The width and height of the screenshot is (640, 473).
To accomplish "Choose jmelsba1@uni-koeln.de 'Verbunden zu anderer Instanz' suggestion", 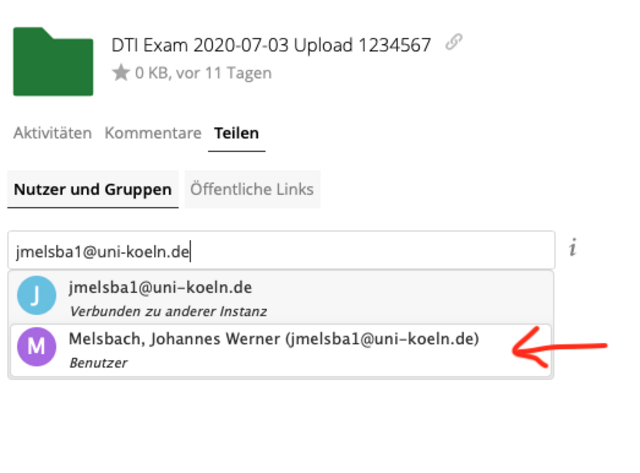I will [x=281, y=298].
